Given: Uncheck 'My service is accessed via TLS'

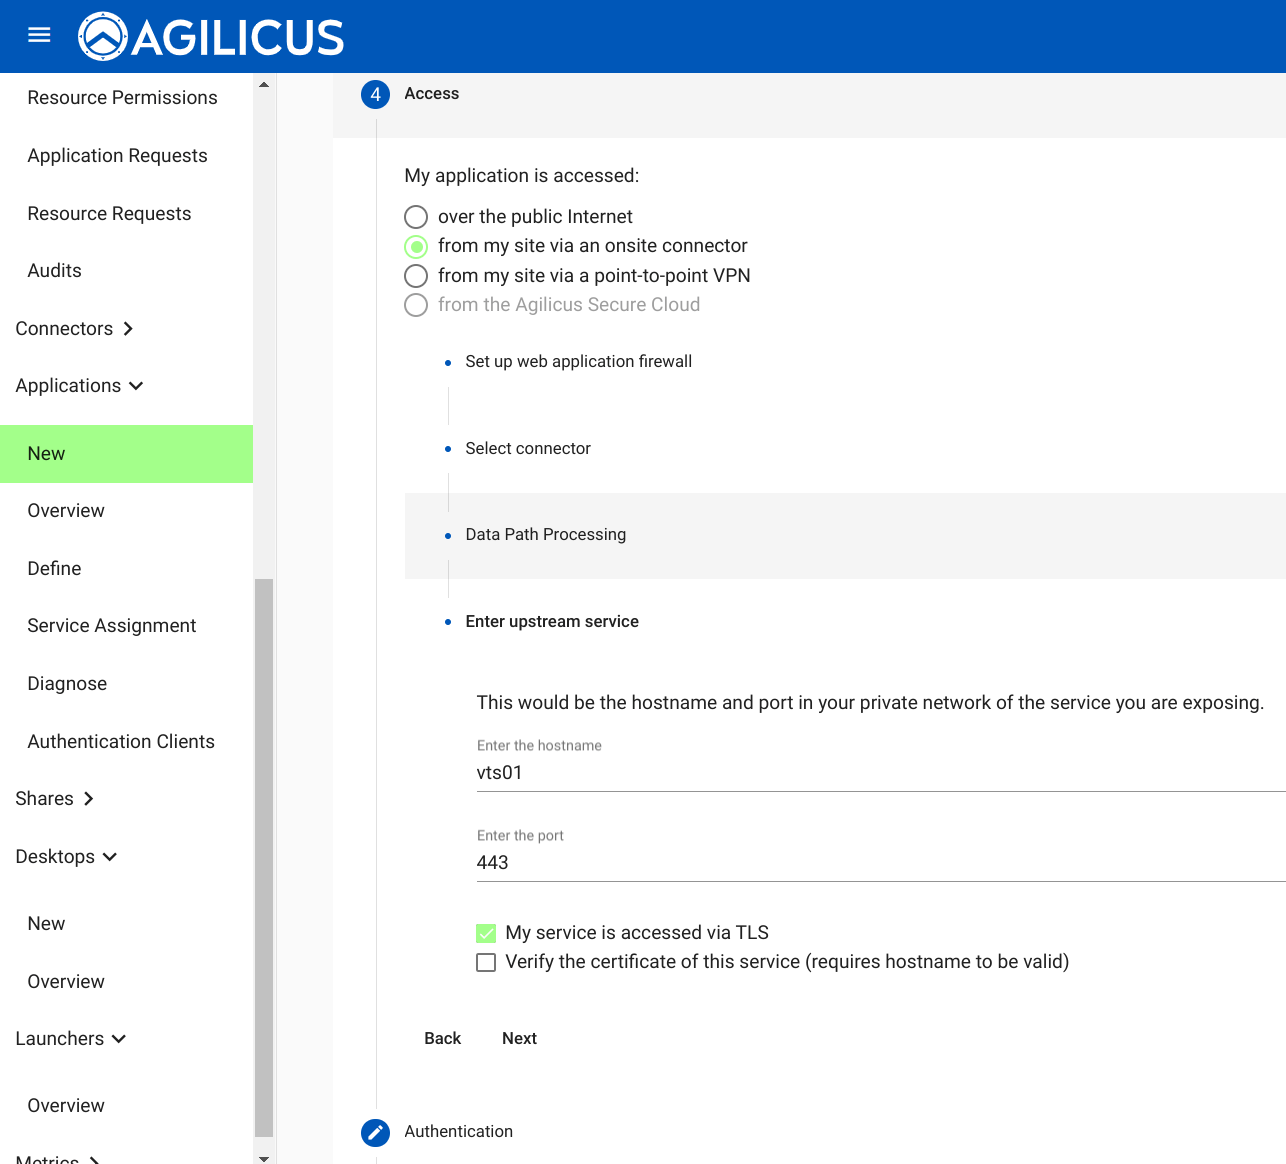Looking at the screenshot, I should (x=486, y=933).
